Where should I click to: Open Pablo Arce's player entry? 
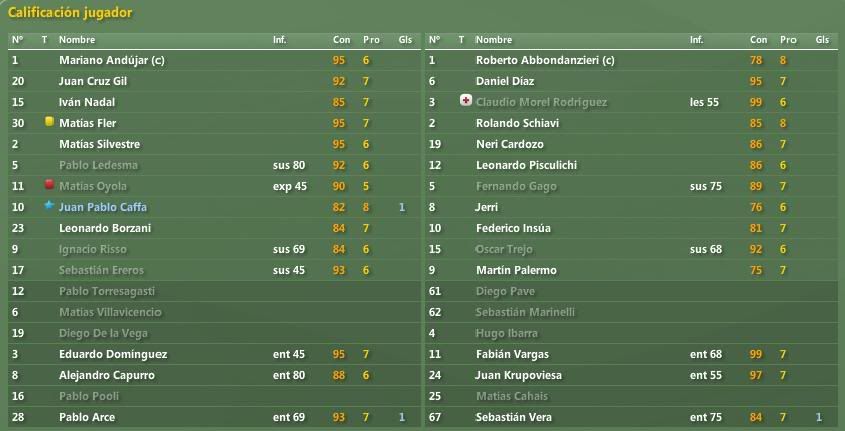point(87,417)
